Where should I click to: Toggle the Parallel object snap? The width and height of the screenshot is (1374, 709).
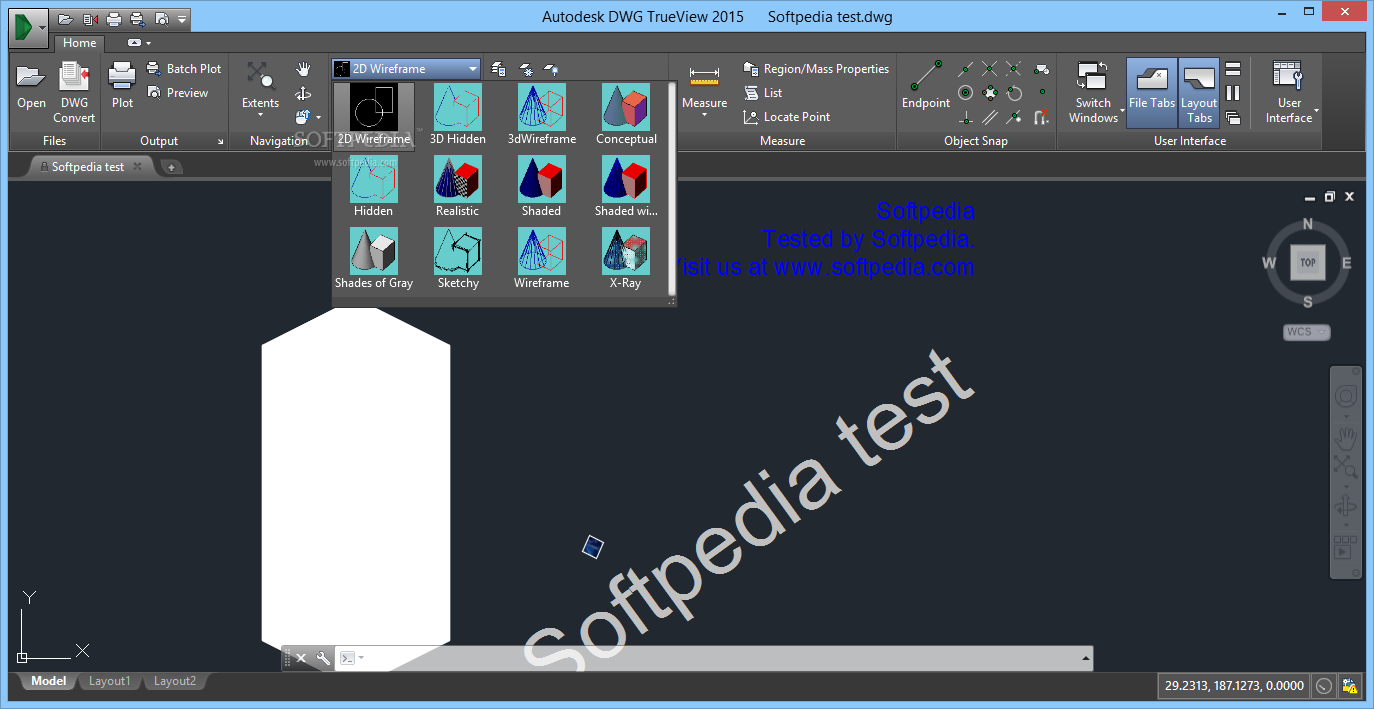[x=990, y=117]
